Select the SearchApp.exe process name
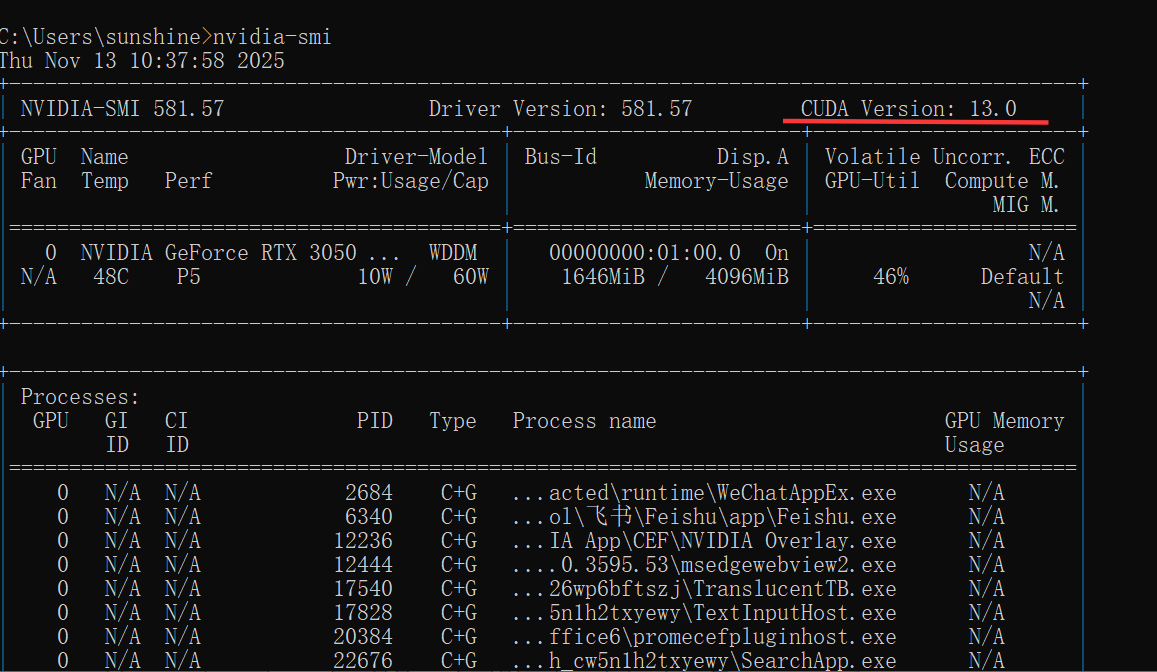The height and width of the screenshot is (672, 1157). (818, 661)
